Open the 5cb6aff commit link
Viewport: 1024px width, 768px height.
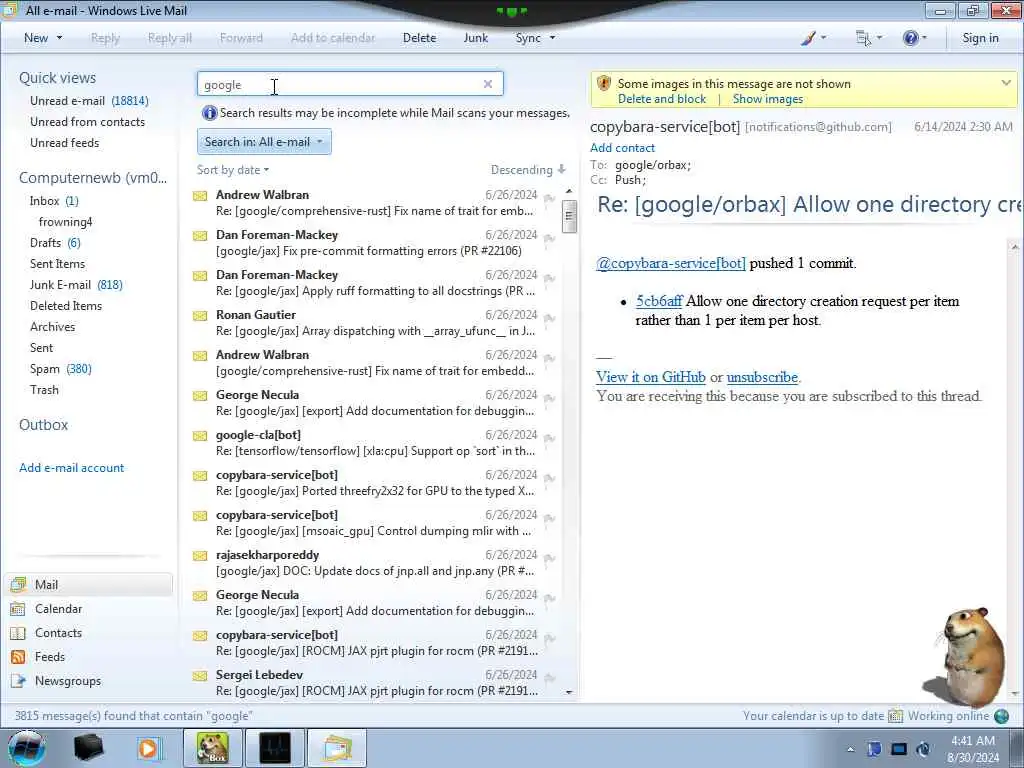(x=659, y=301)
